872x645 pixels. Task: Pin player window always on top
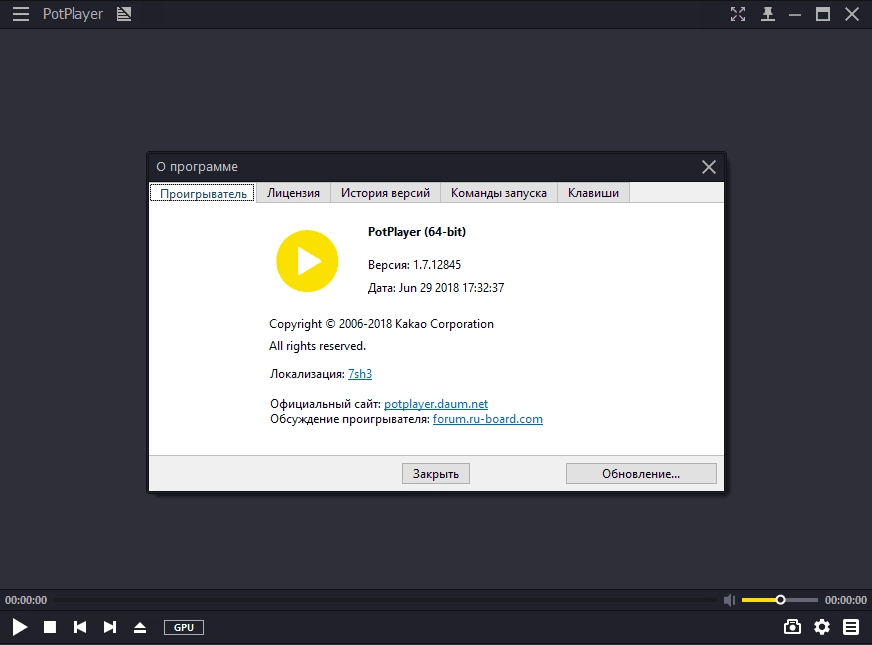pyautogui.click(x=768, y=14)
